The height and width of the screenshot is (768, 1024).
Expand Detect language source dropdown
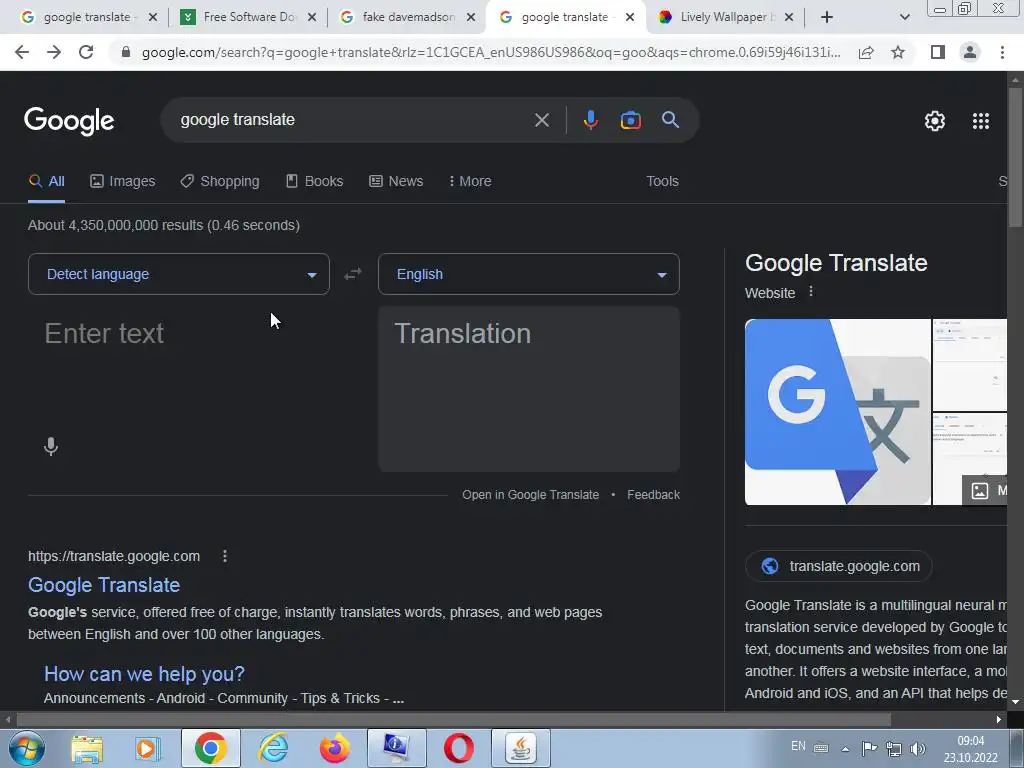(x=179, y=274)
